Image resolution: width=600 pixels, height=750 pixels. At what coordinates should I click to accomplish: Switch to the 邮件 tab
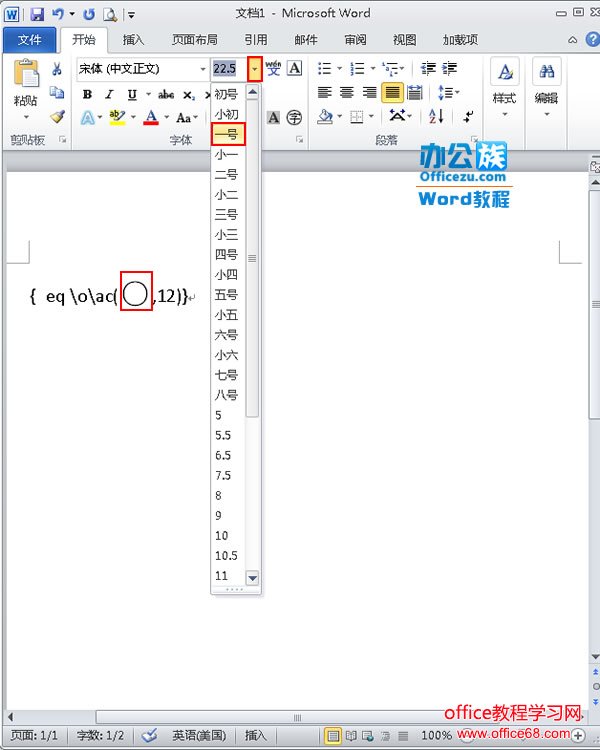click(x=306, y=40)
